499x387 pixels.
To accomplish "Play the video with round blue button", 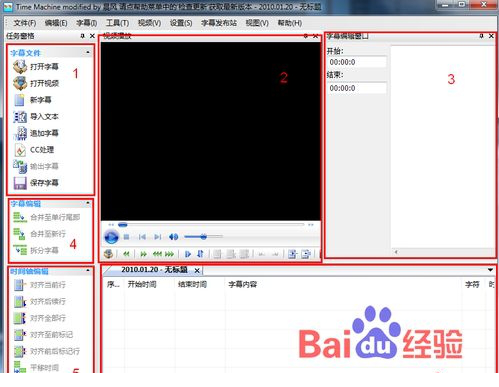I will point(111,237).
